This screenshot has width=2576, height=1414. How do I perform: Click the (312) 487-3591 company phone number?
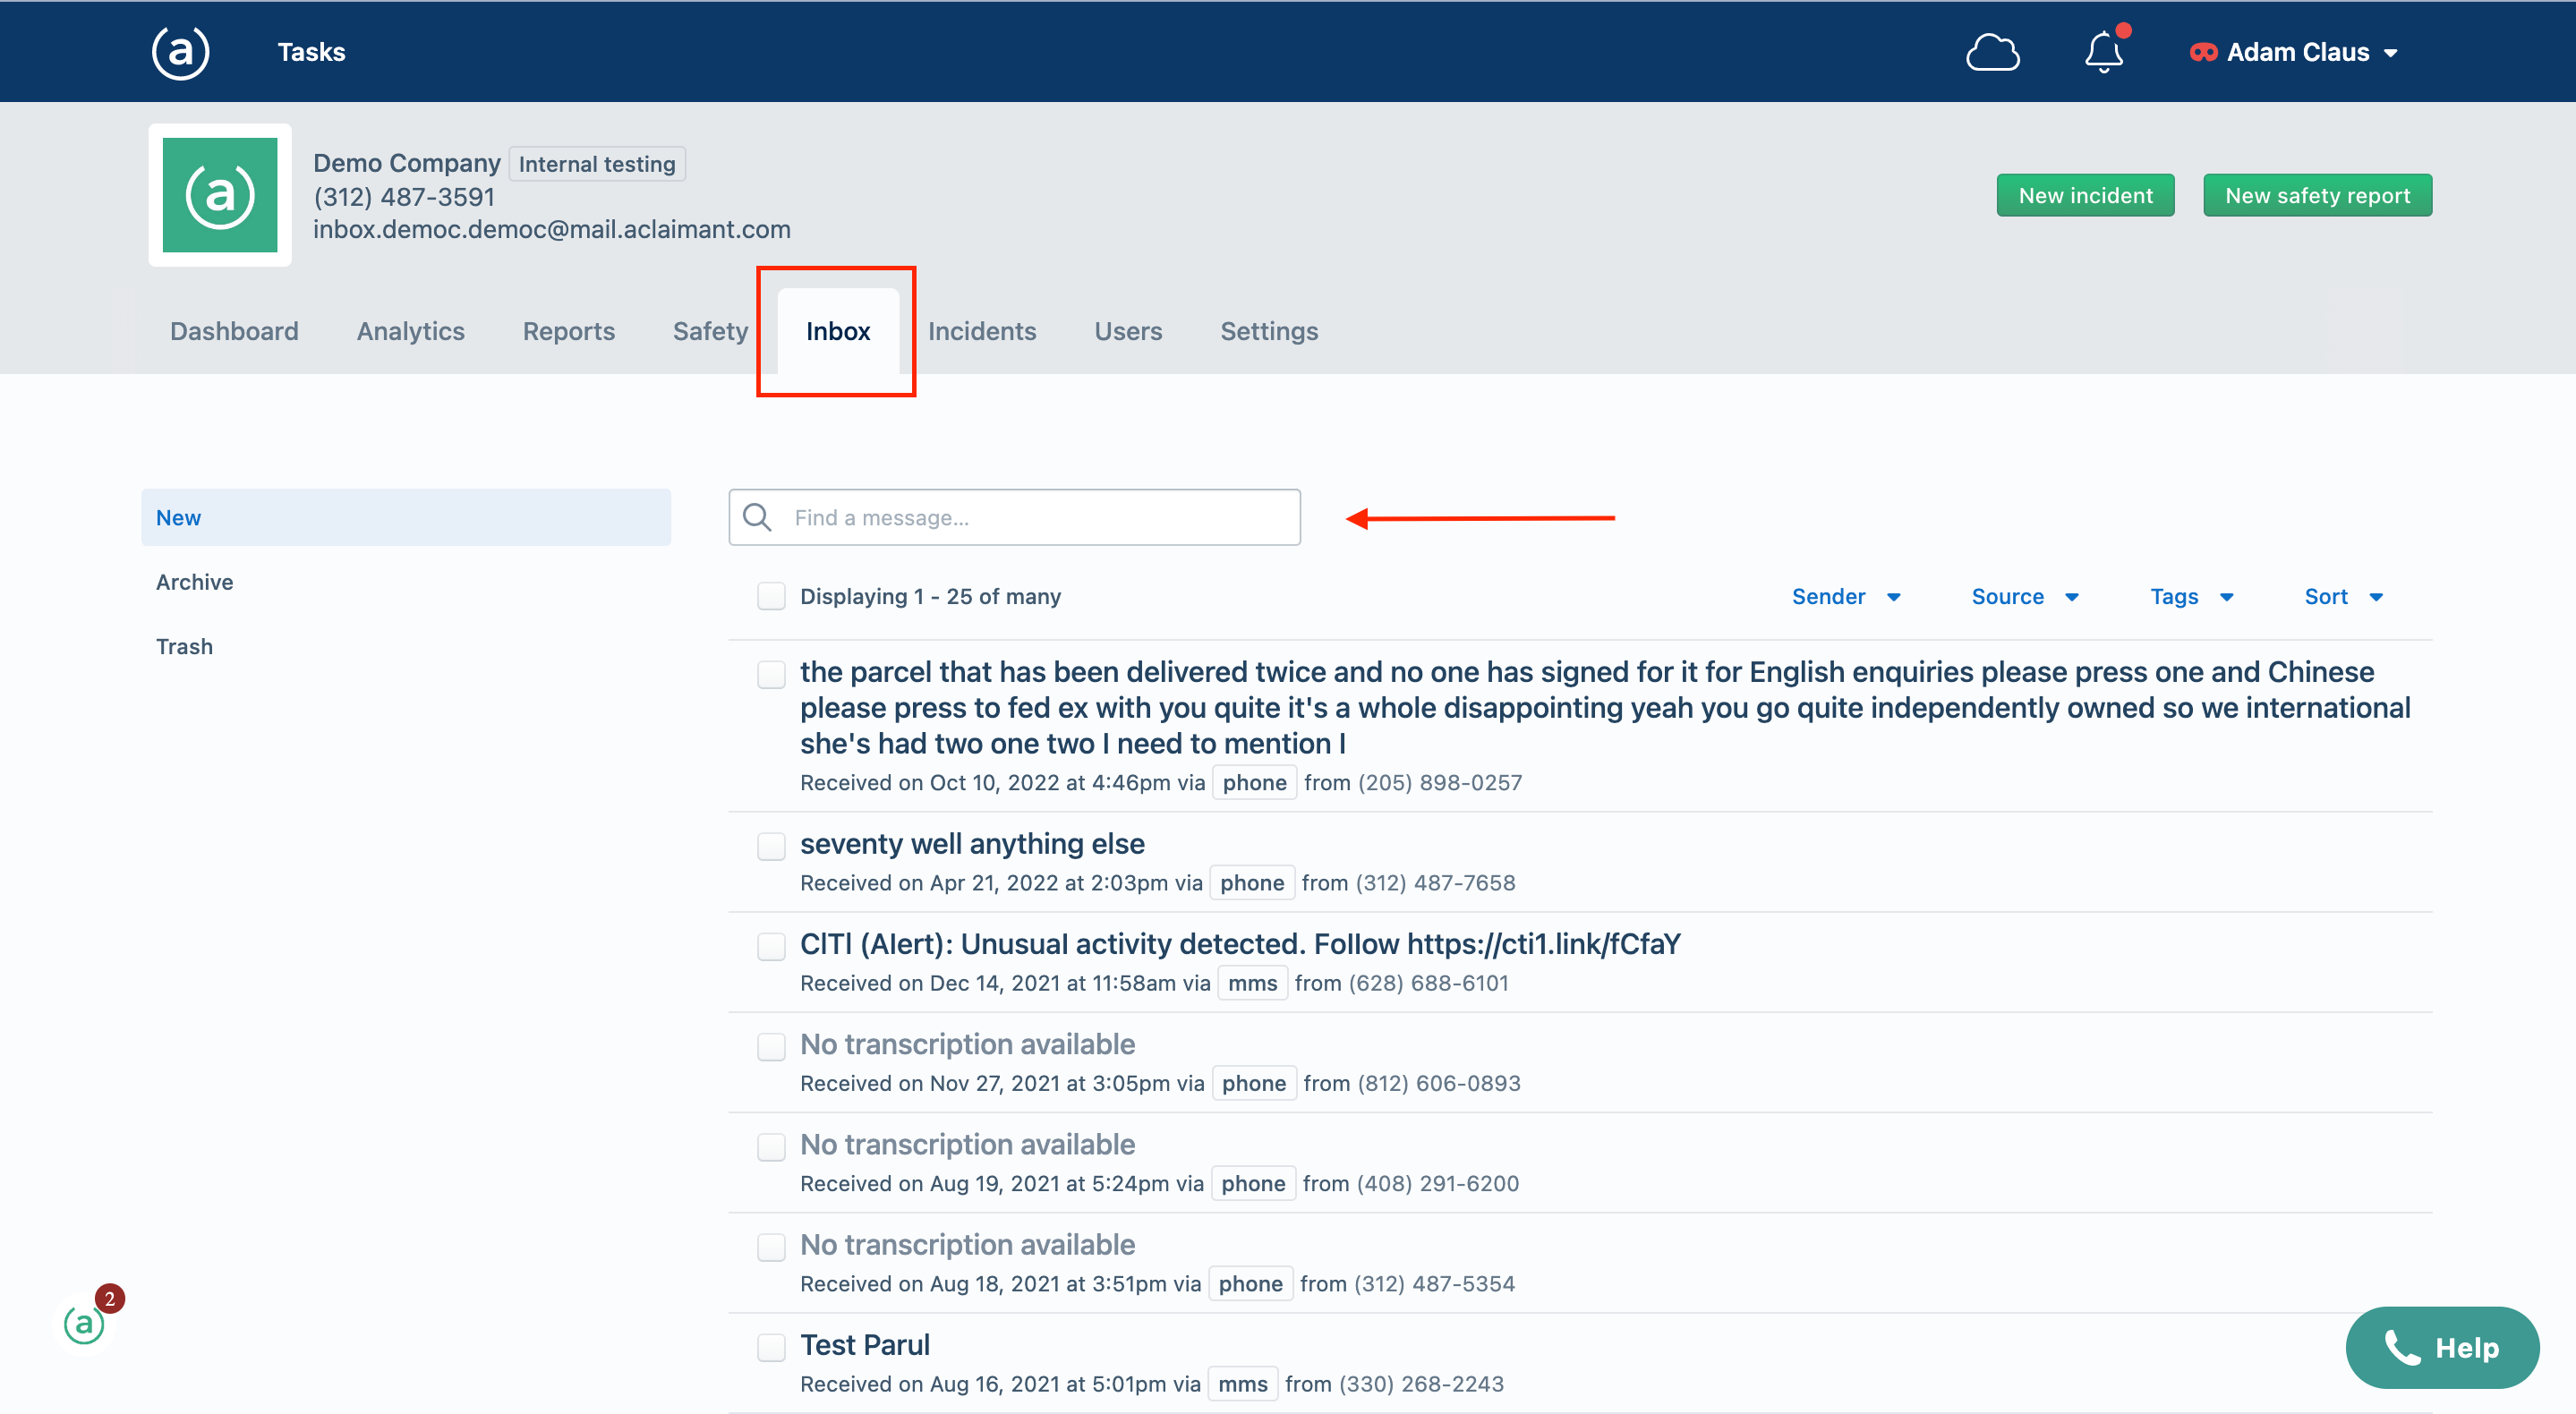[404, 196]
